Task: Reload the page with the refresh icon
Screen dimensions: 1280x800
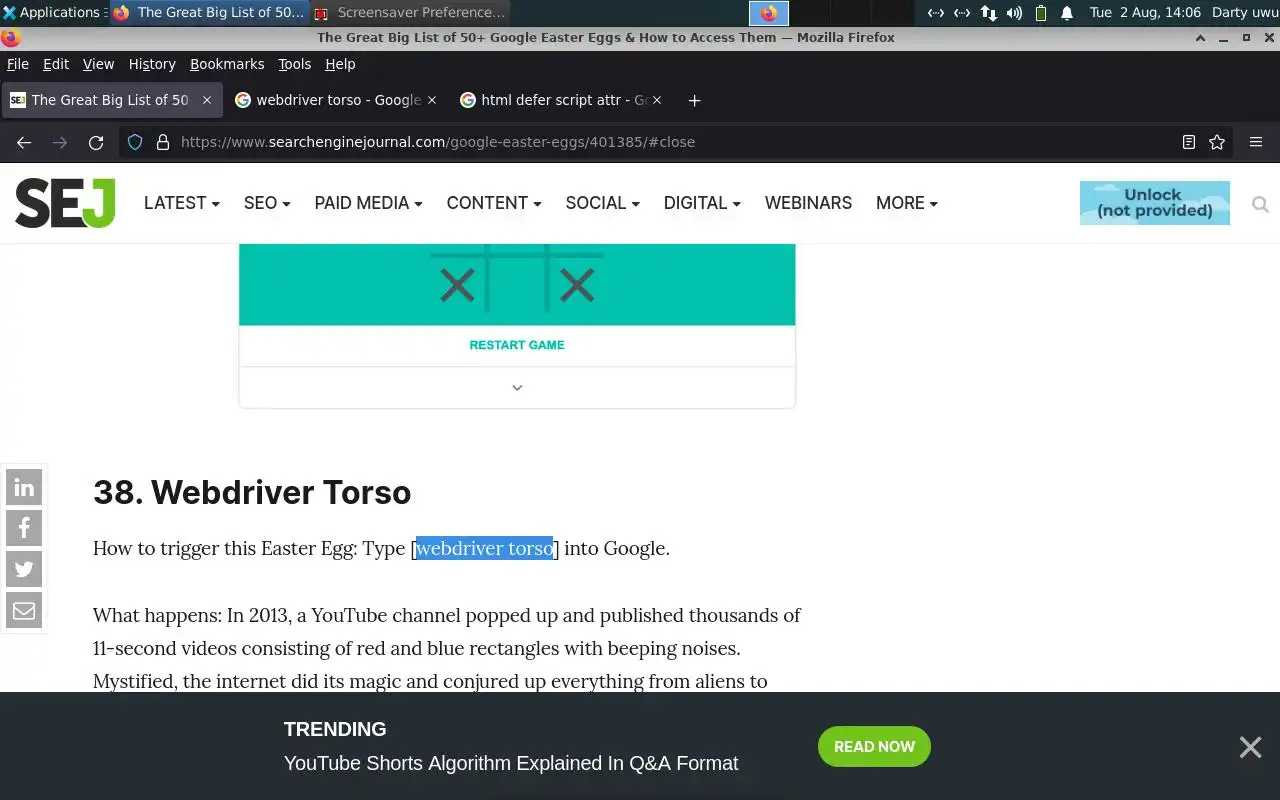Action: tap(96, 142)
